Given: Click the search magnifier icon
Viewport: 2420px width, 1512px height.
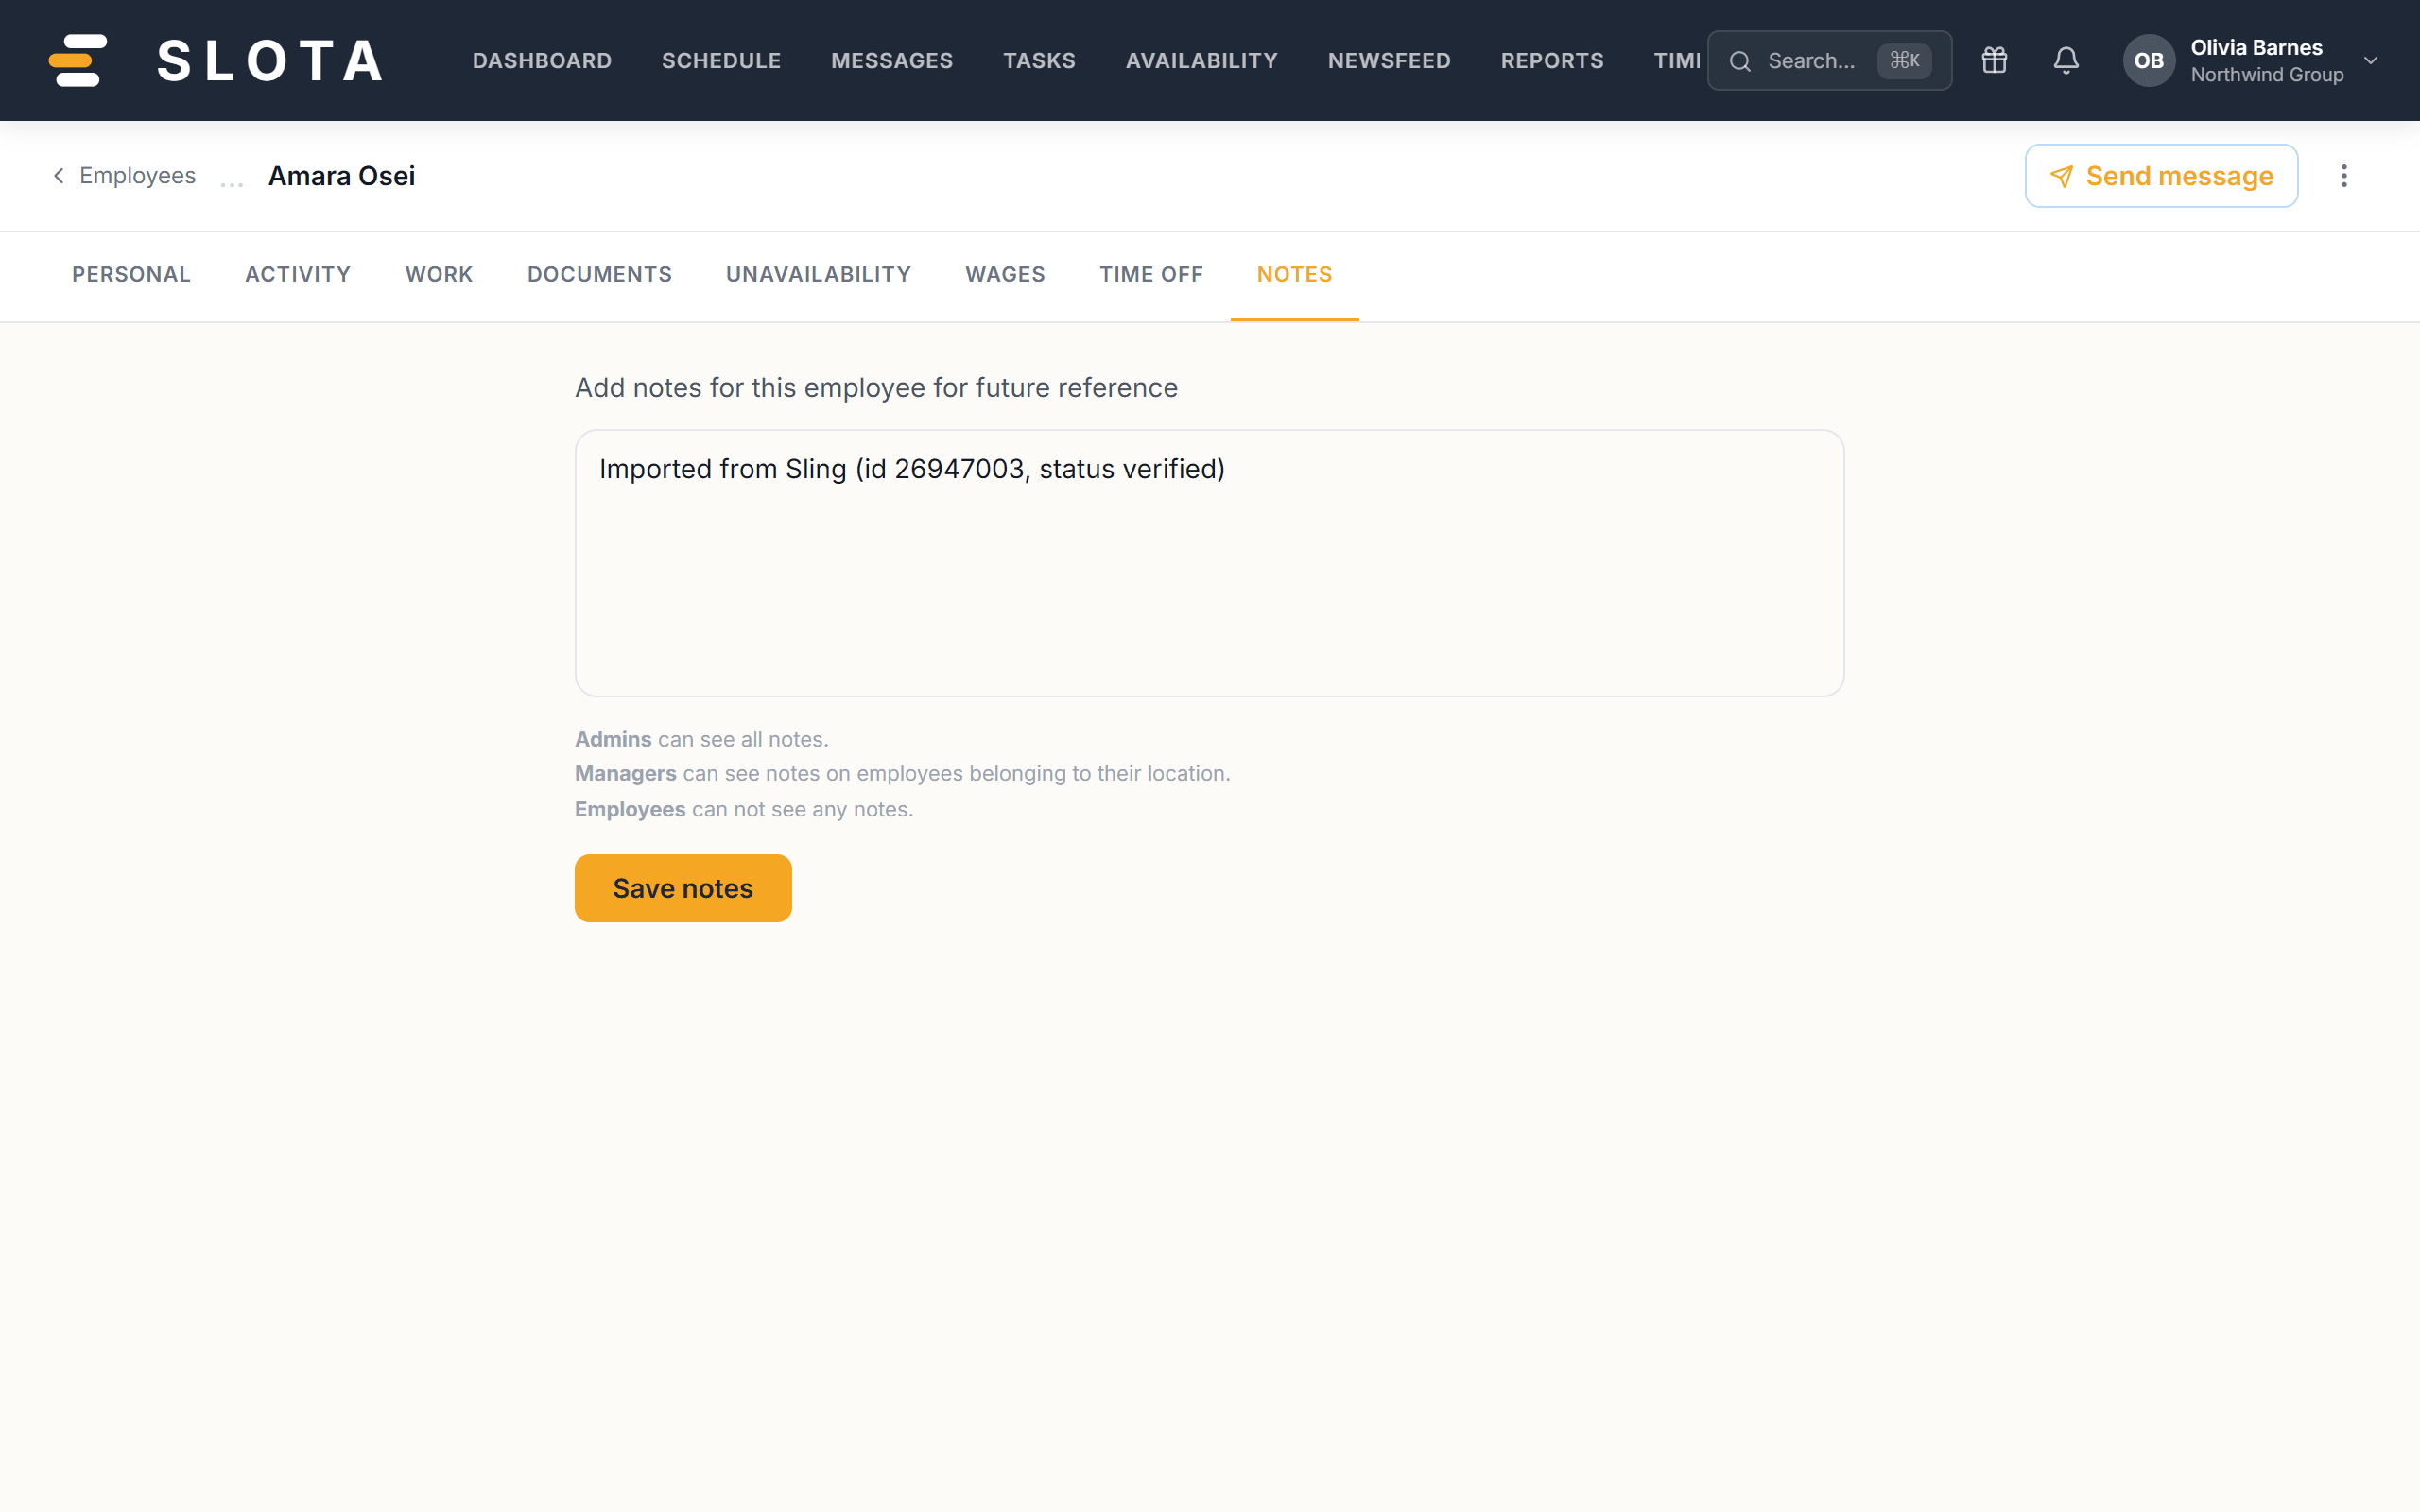Looking at the screenshot, I should point(1740,61).
